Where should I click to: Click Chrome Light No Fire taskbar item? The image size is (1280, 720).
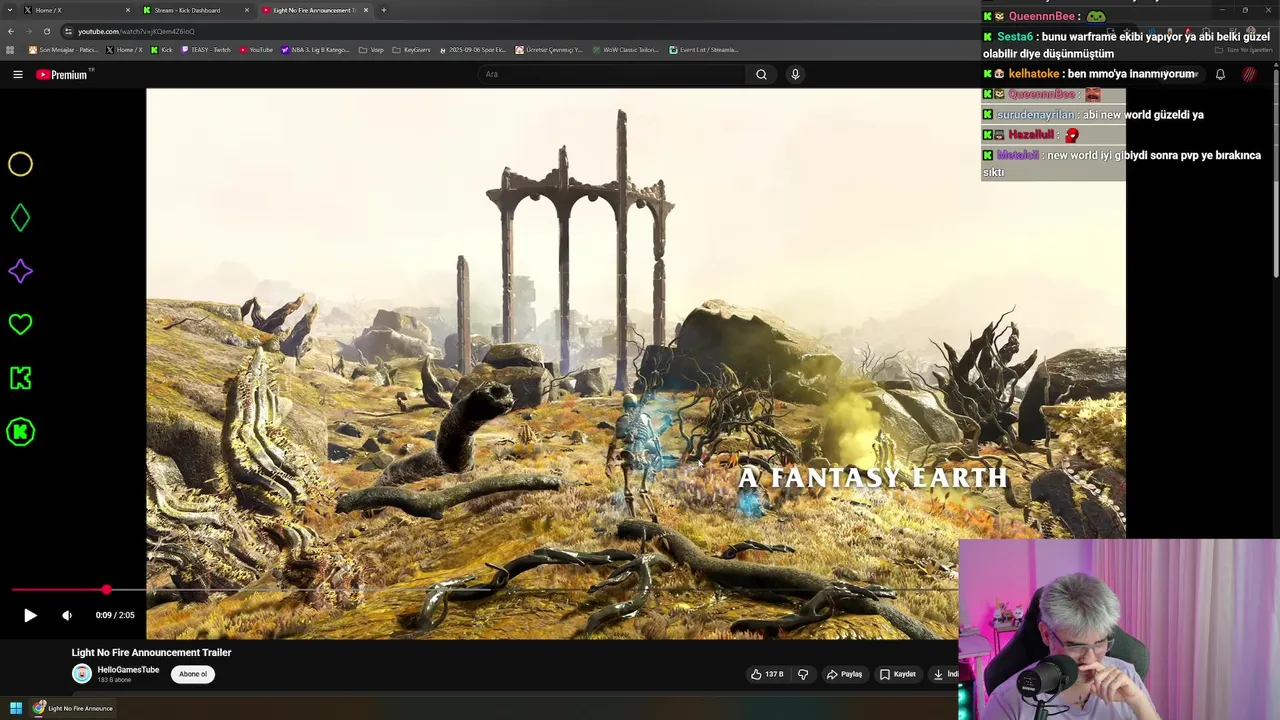click(73, 708)
